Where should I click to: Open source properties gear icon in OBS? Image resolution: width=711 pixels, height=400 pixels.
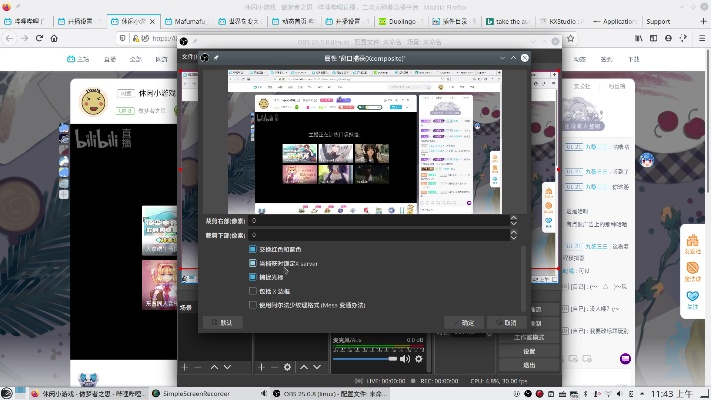(x=288, y=367)
